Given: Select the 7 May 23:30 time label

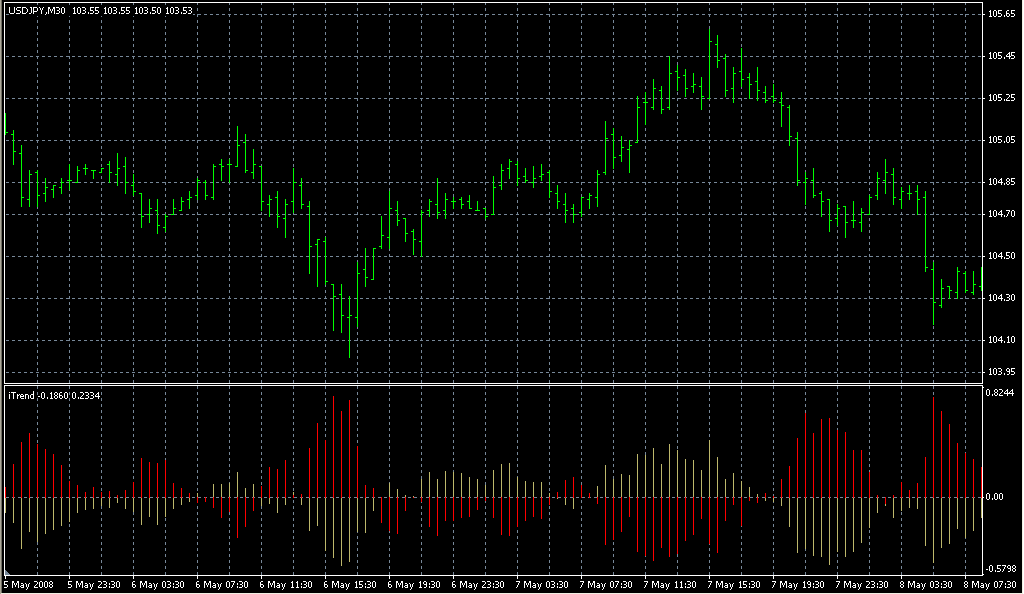Looking at the screenshot, I should pyautogui.click(x=862, y=585).
